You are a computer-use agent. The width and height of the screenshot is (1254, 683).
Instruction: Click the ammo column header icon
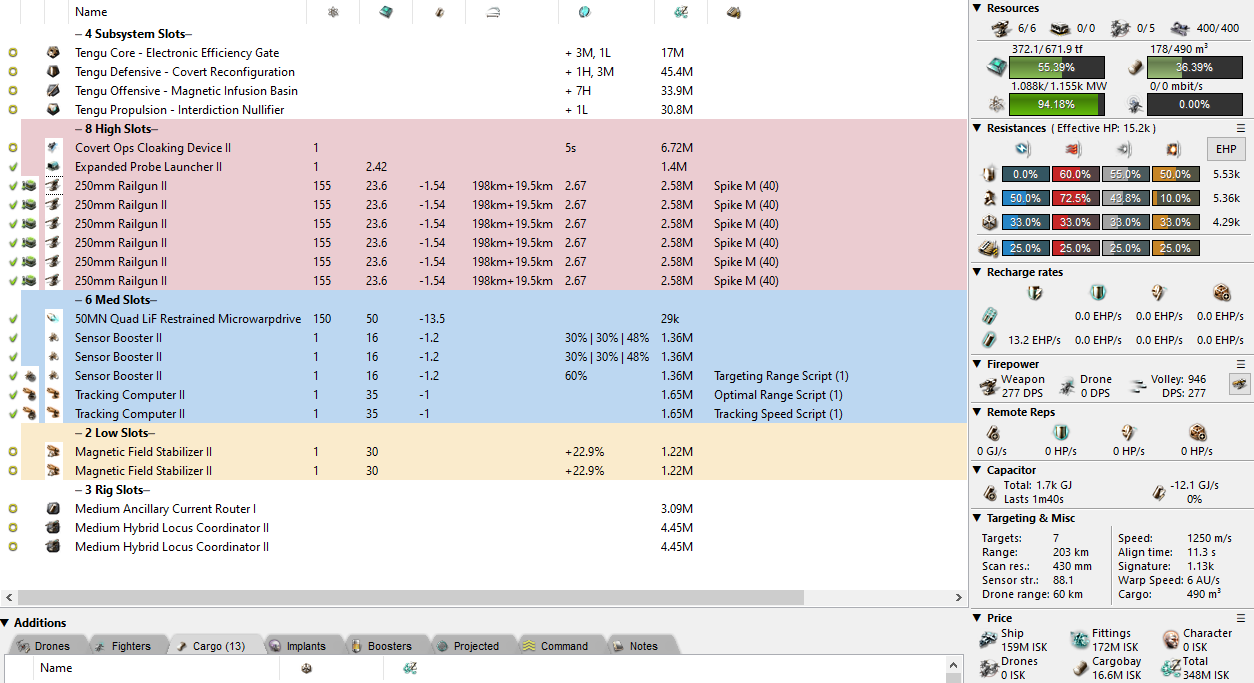tap(733, 12)
